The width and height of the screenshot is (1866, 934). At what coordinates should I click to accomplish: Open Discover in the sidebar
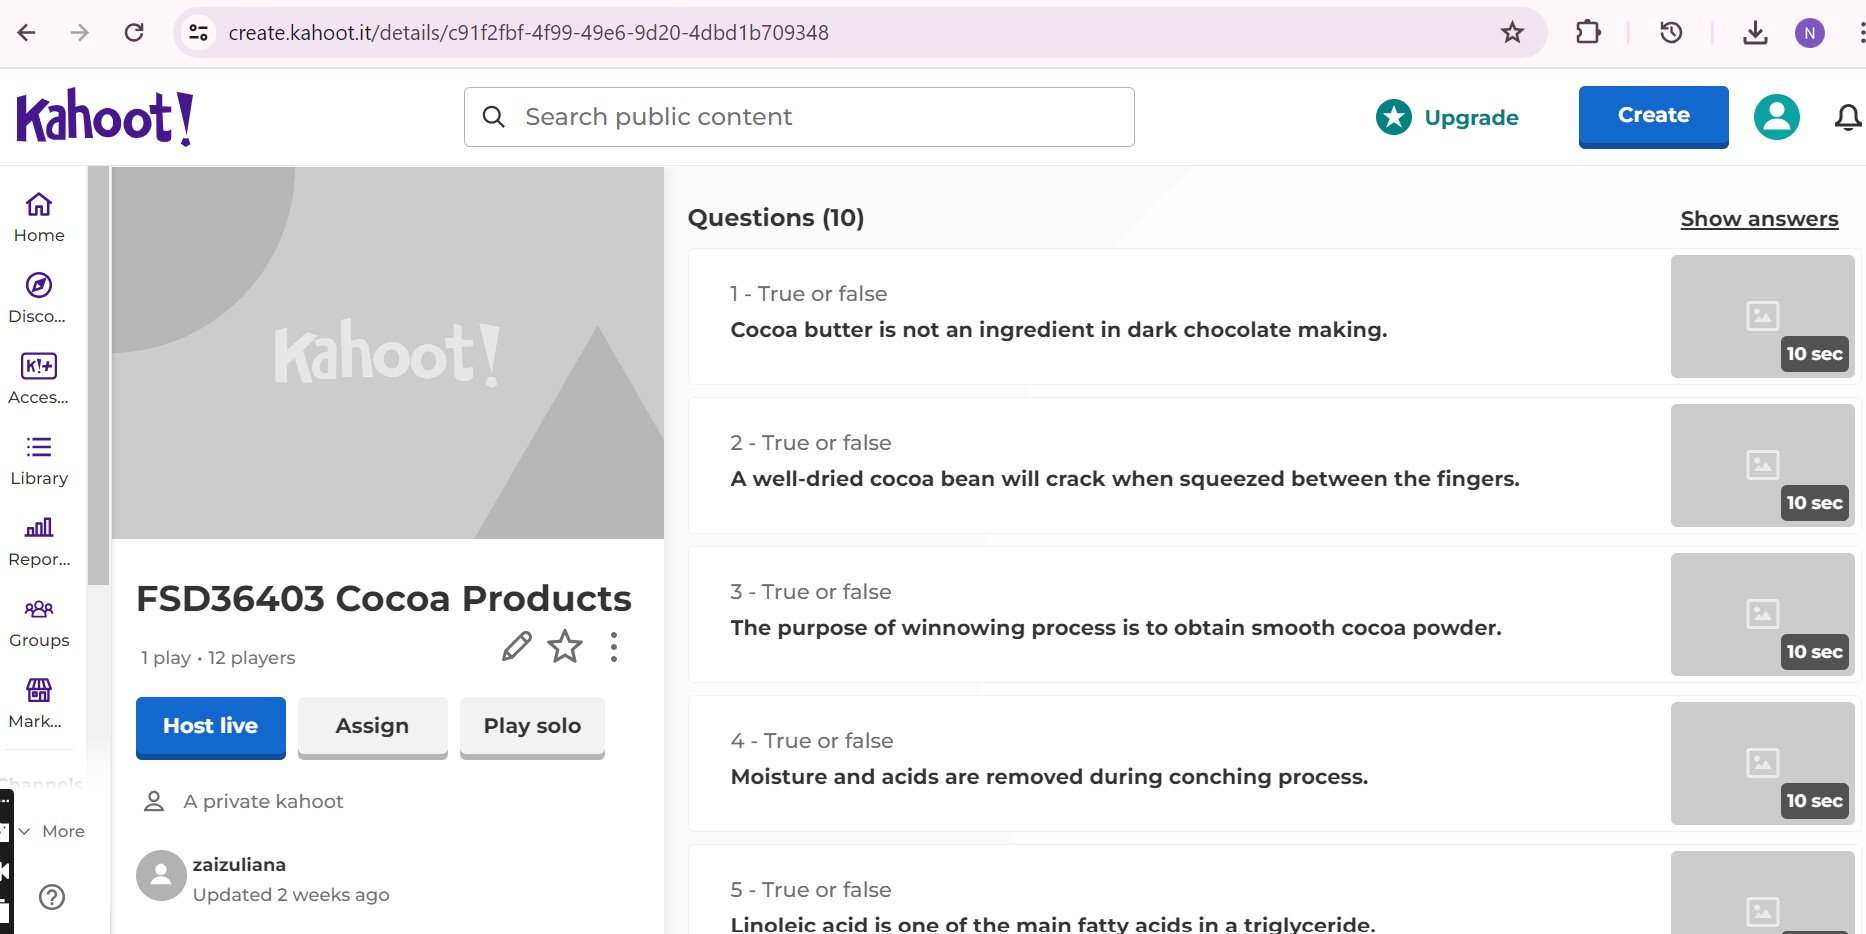click(x=39, y=298)
